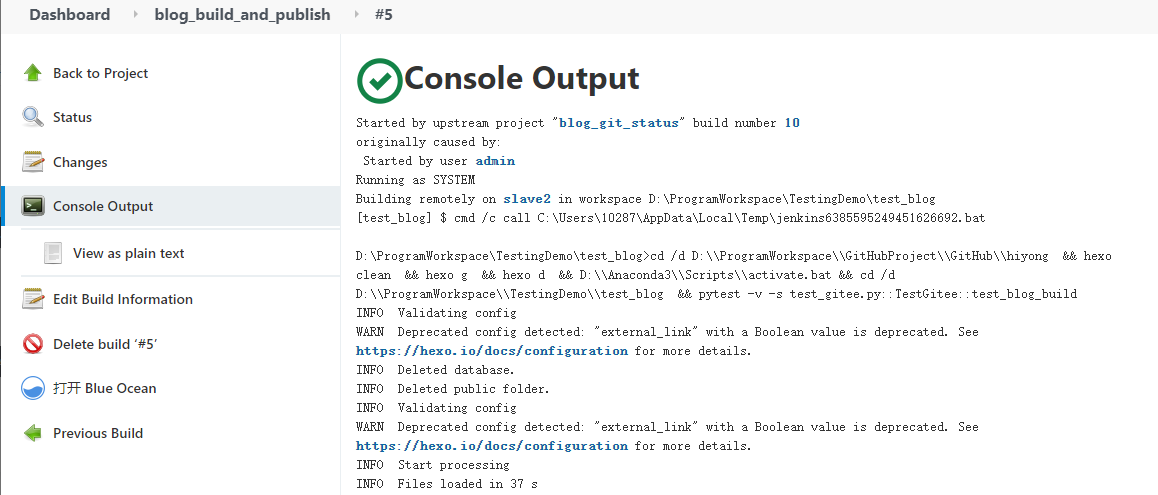Click the magnifying glass Status icon
The height and width of the screenshot is (495, 1158).
[x=32, y=117]
